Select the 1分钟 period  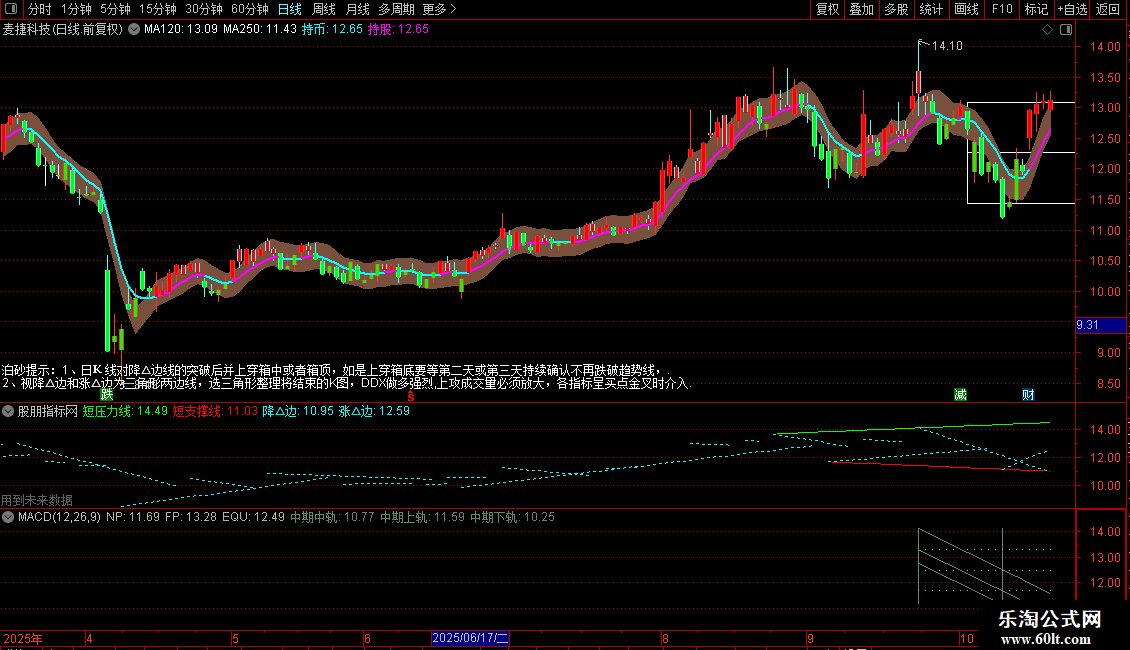point(76,9)
